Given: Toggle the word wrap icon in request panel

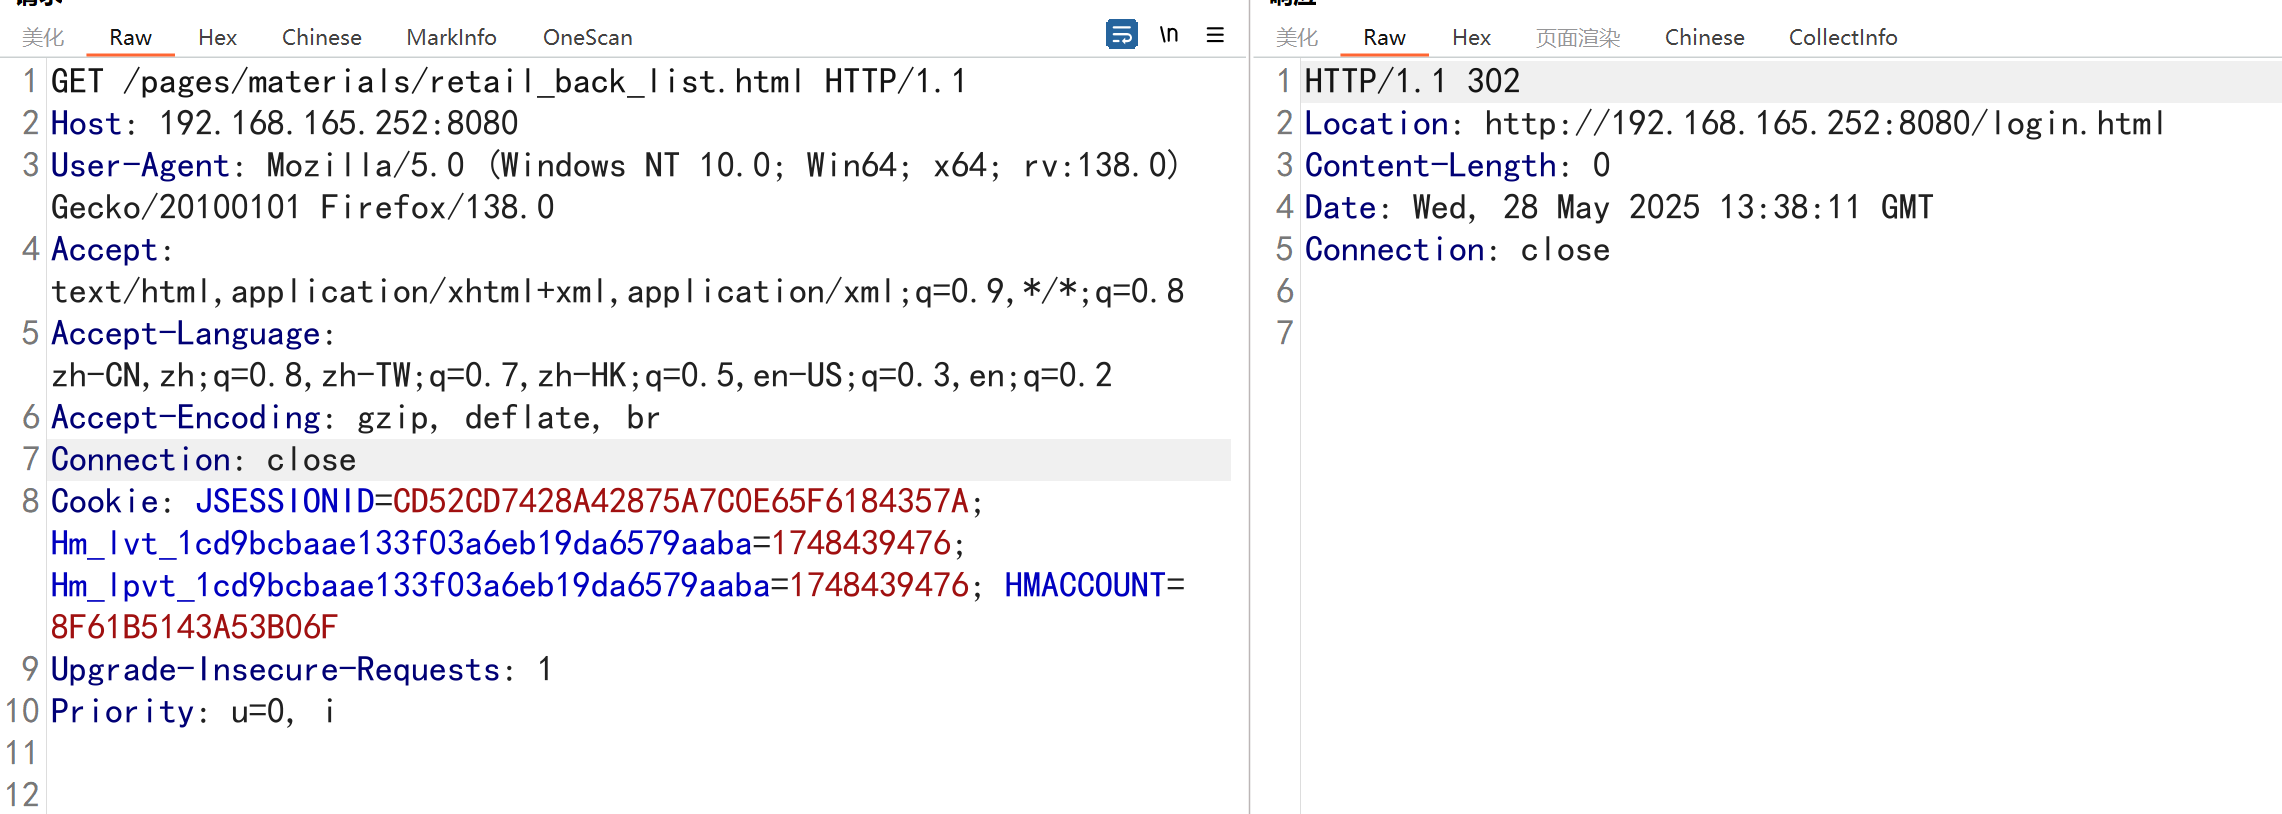Looking at the screenshot, I should (x=1121, y=35).
